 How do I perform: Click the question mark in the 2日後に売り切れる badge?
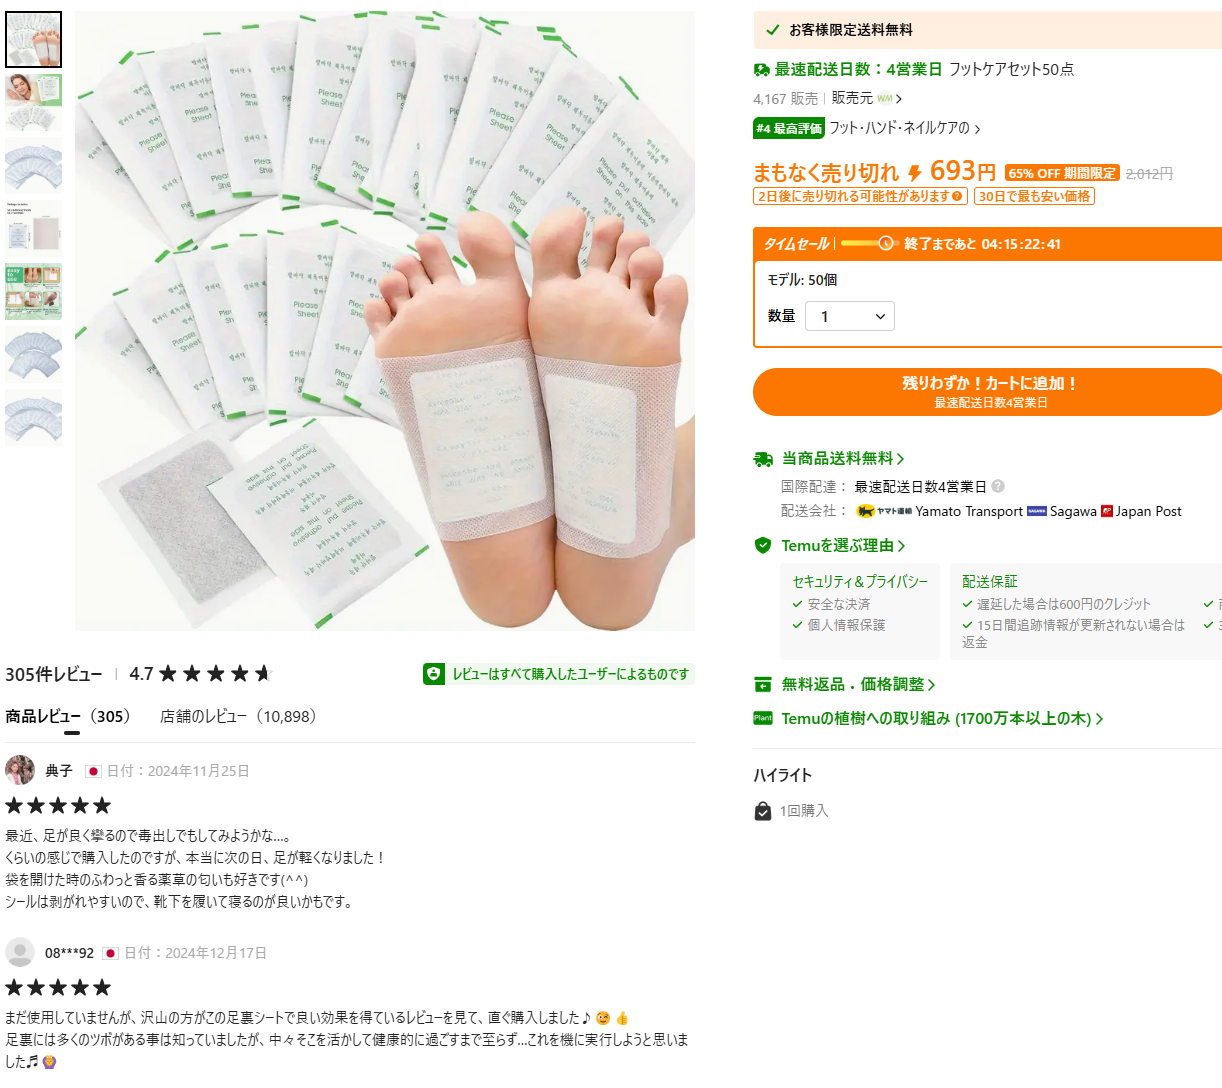[957, 197]
